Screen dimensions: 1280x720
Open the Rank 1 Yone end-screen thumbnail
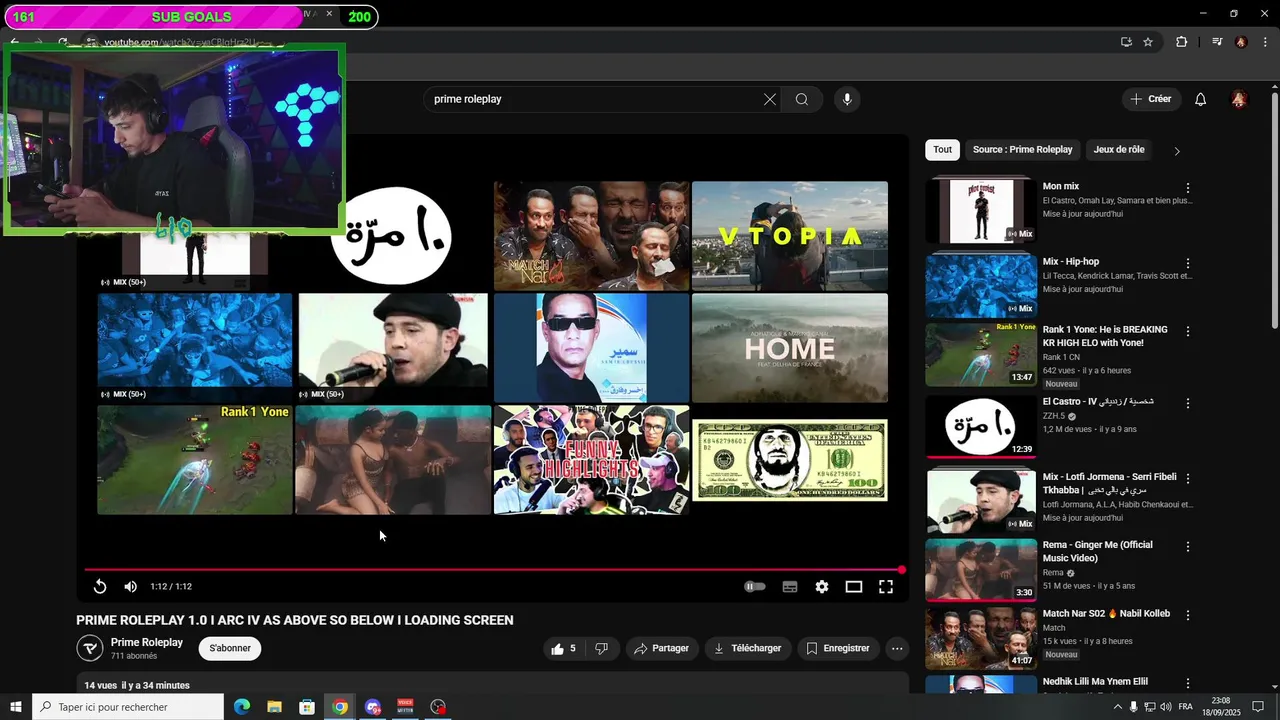(195, 460)
